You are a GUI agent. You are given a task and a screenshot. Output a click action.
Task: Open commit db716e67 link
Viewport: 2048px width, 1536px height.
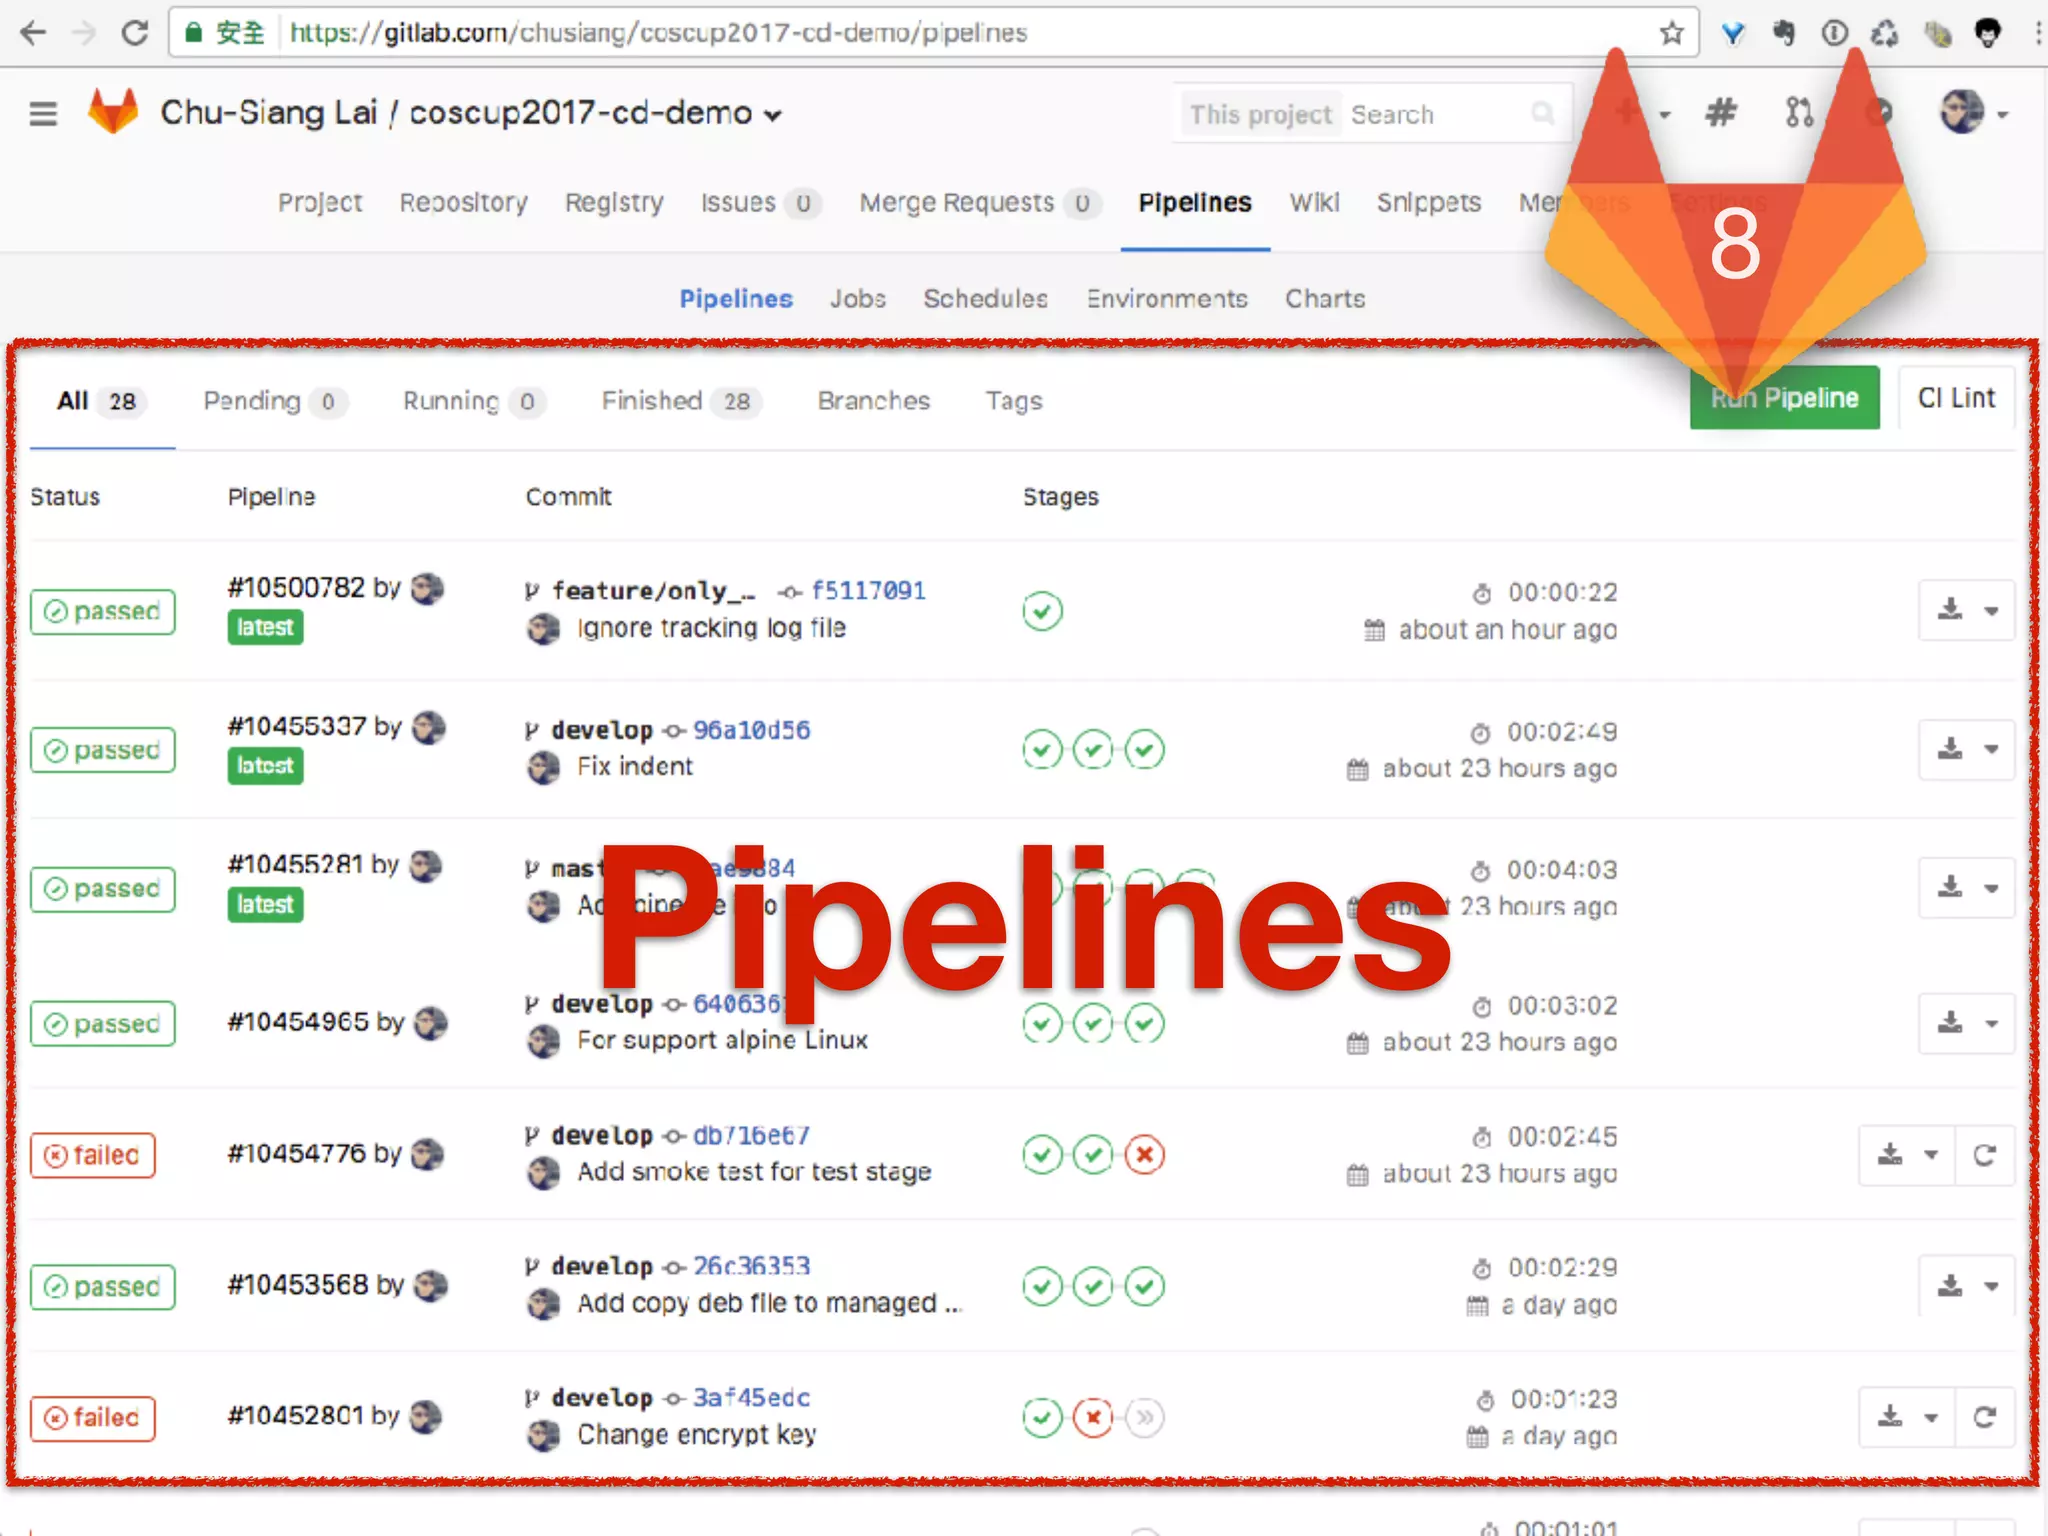click(x=751, y=1135)
